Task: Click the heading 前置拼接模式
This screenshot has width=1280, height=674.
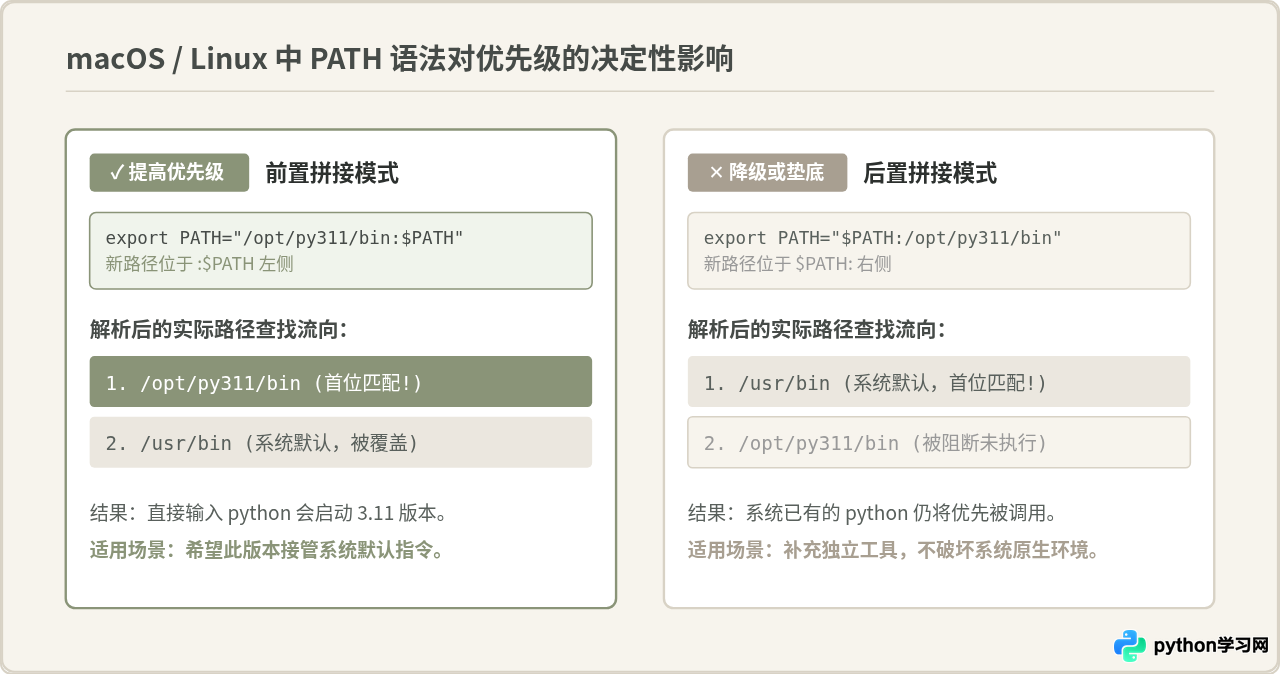Action: tap(332, 173)
